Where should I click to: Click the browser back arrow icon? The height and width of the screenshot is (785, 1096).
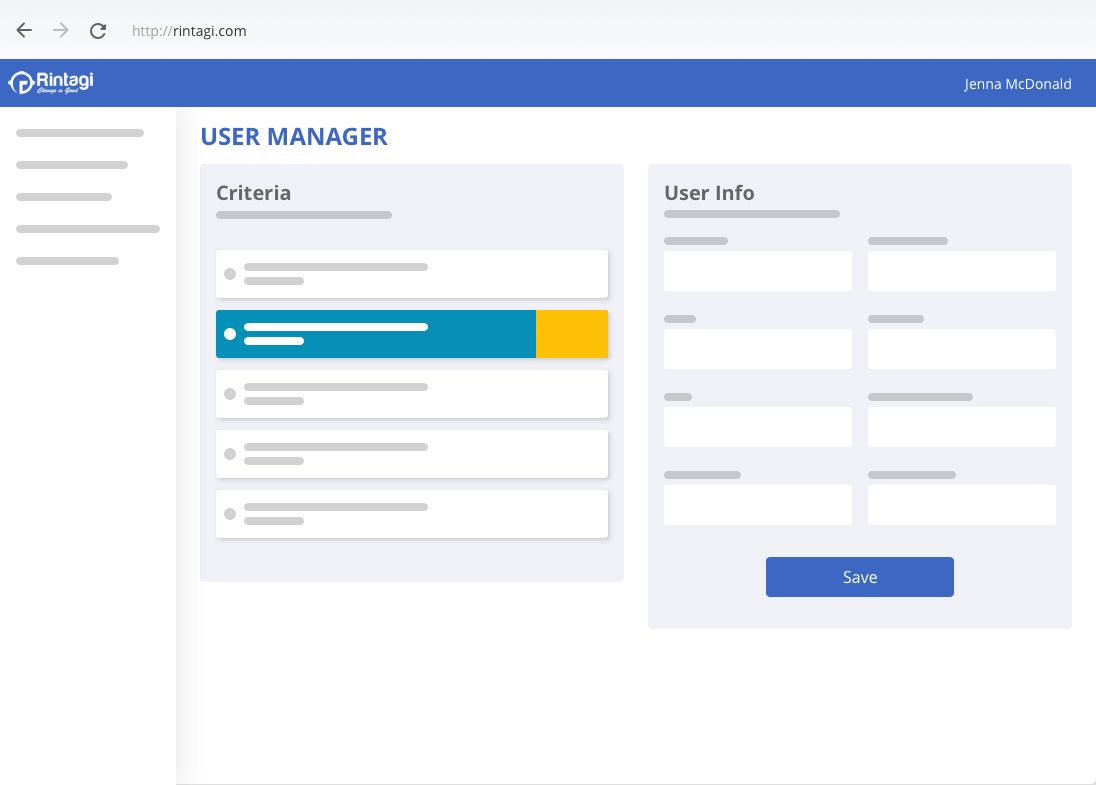23,30
